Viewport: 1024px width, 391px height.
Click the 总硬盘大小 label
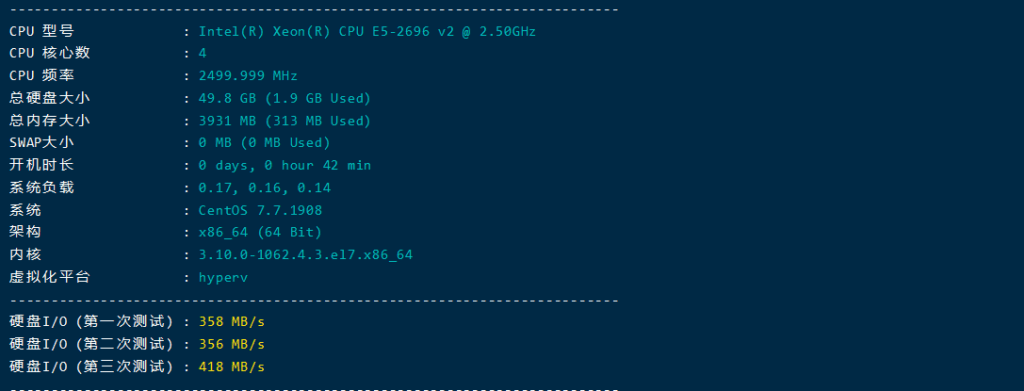(x=50, y=99)
